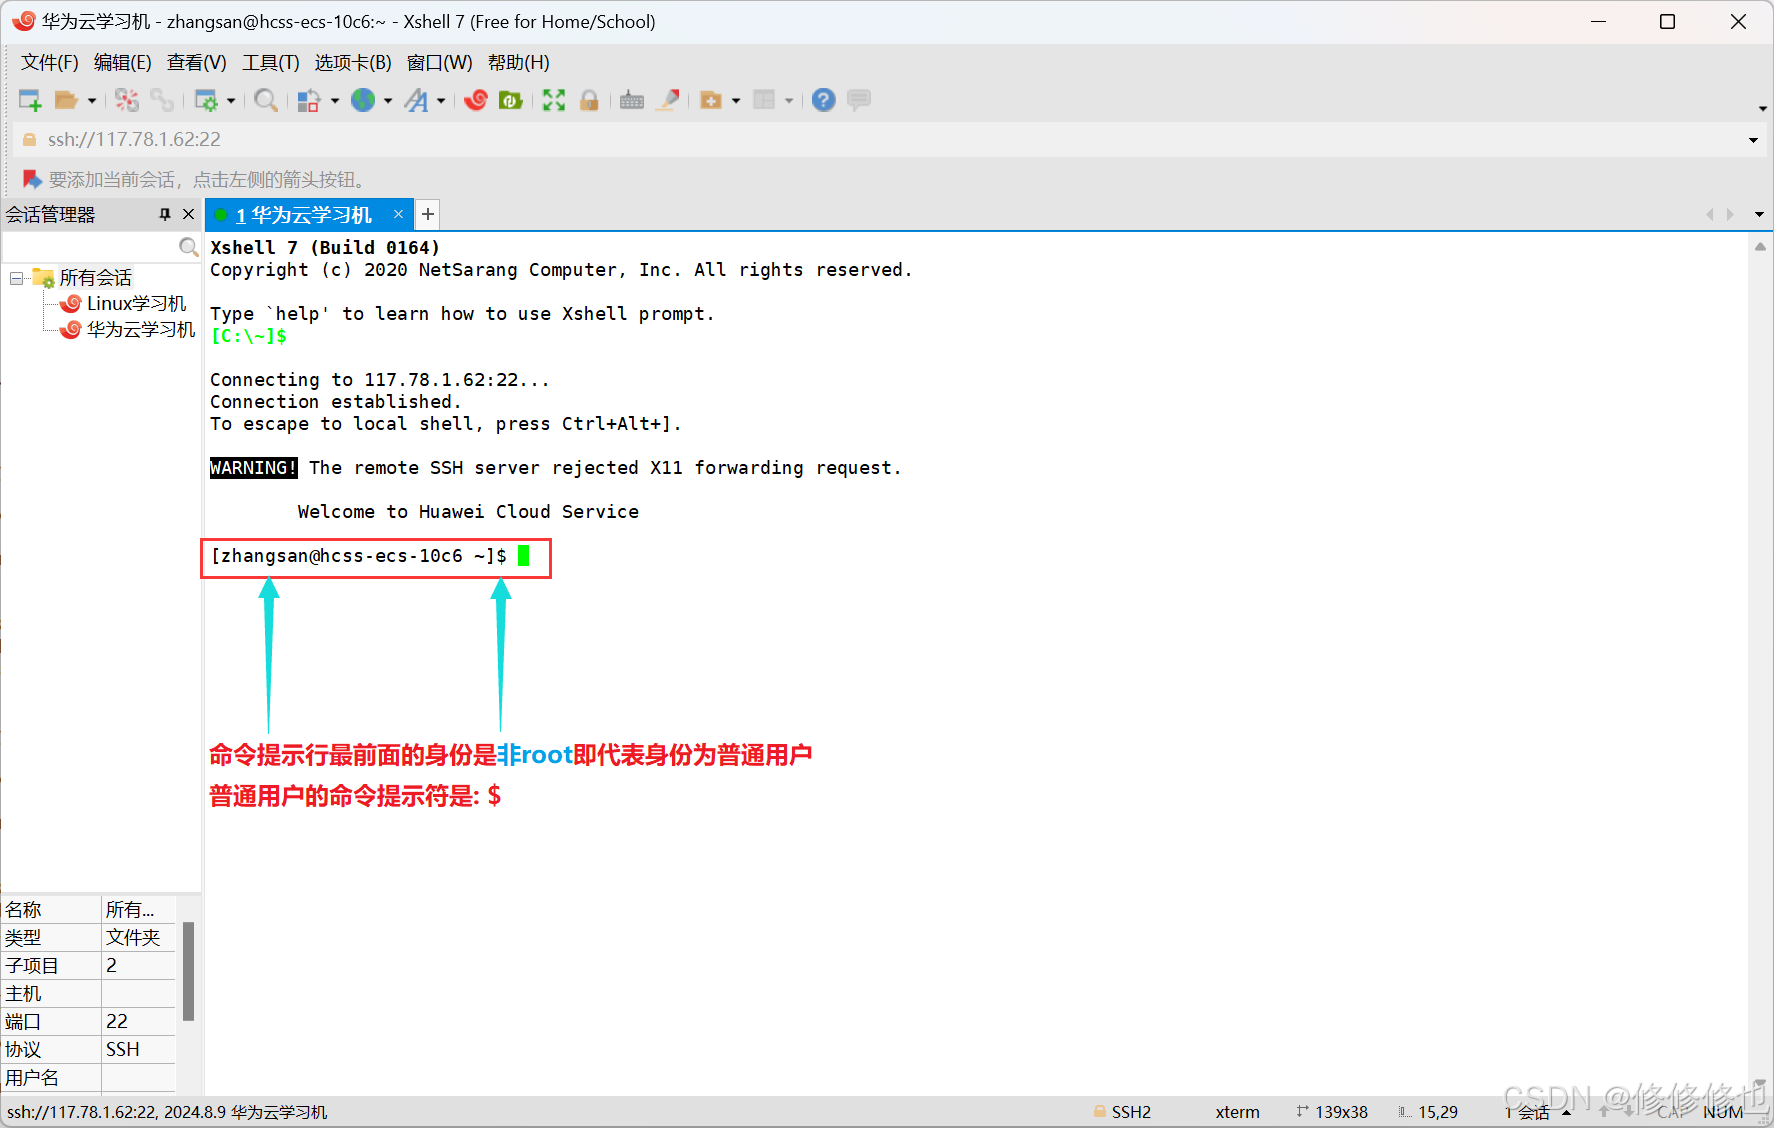This screenshot has height=1128, width=1774.
Task: Click the Disconnect toolbar icon
Action: (127, 100)
